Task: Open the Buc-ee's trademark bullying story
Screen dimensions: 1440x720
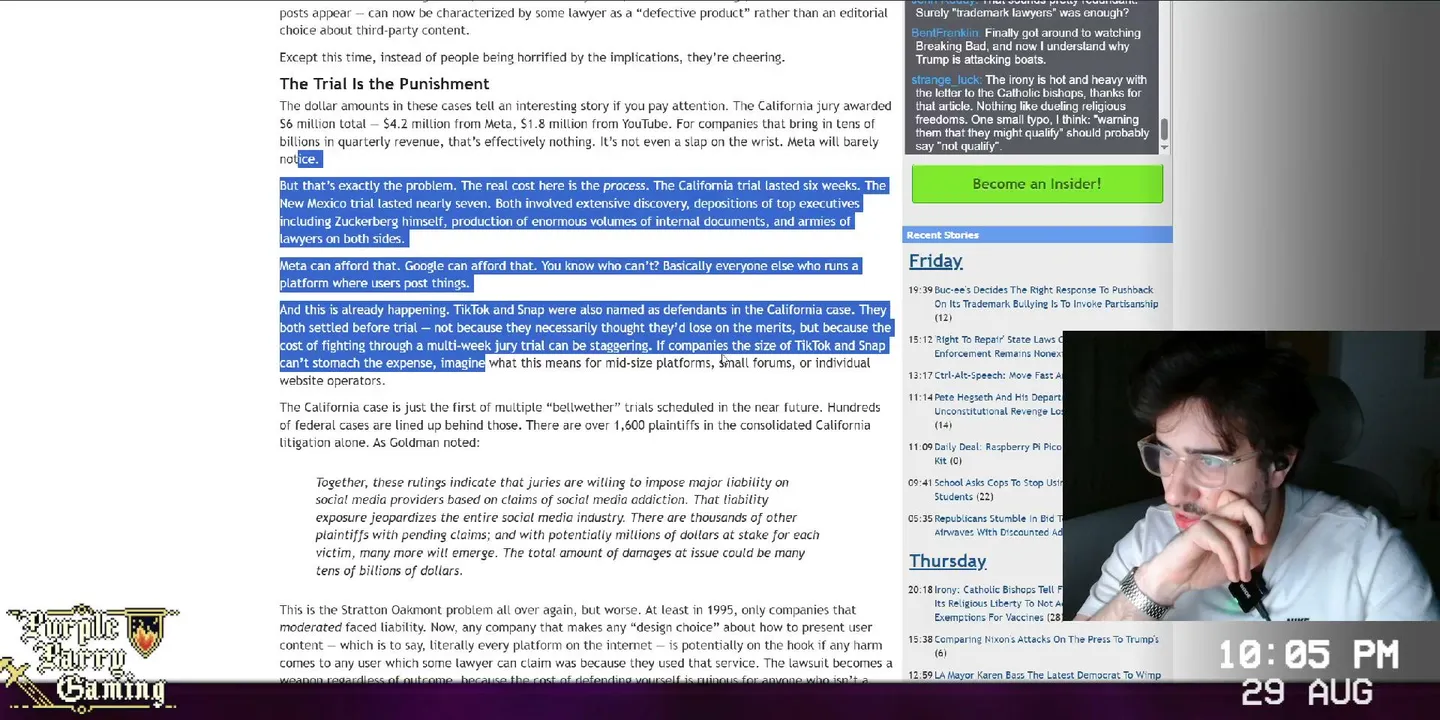Action: [1046, 297]
